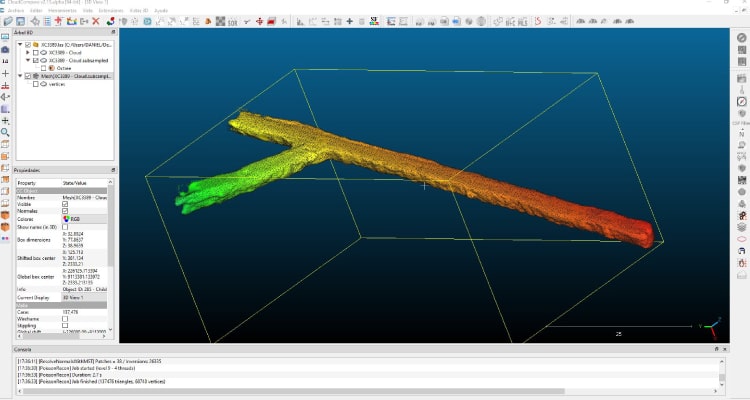
Task: Click the black plus Add scalar field icon
Action: coord(350,21)
